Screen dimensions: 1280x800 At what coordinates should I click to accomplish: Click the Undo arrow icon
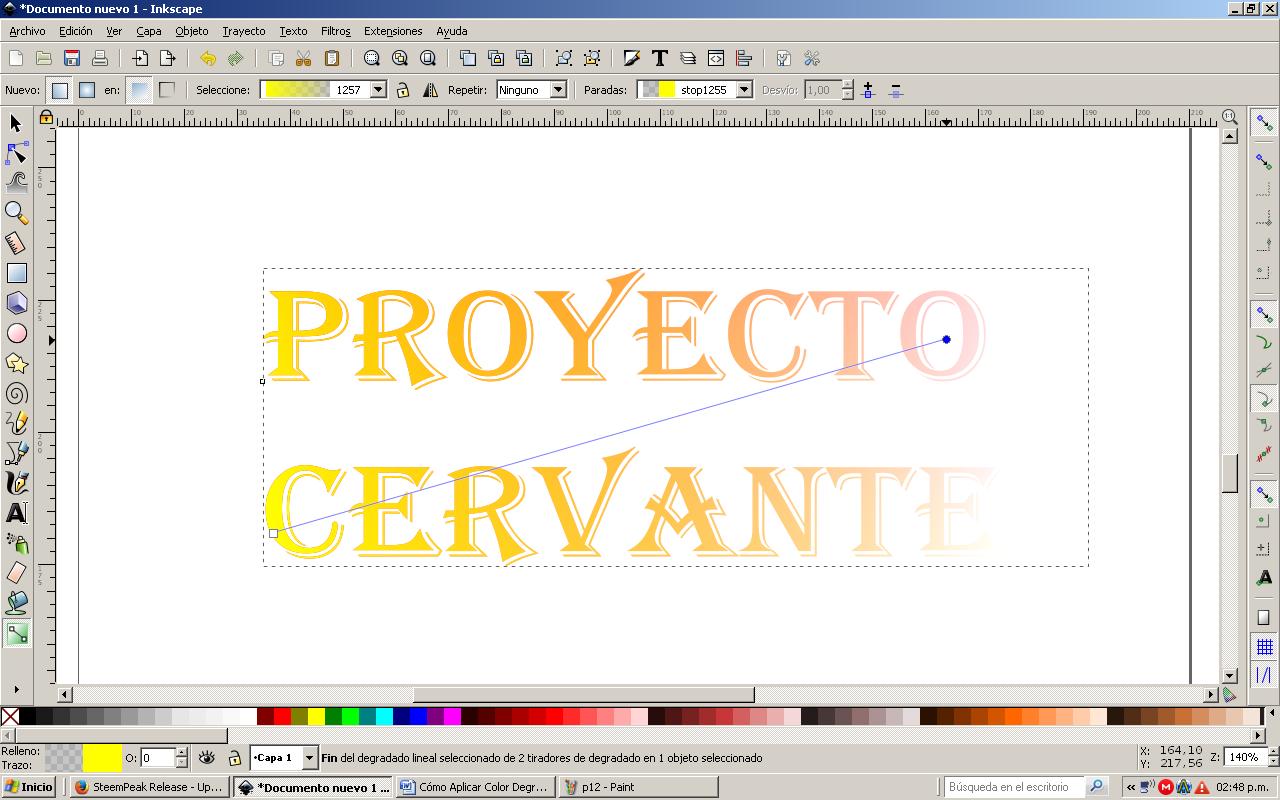(208, 58)
